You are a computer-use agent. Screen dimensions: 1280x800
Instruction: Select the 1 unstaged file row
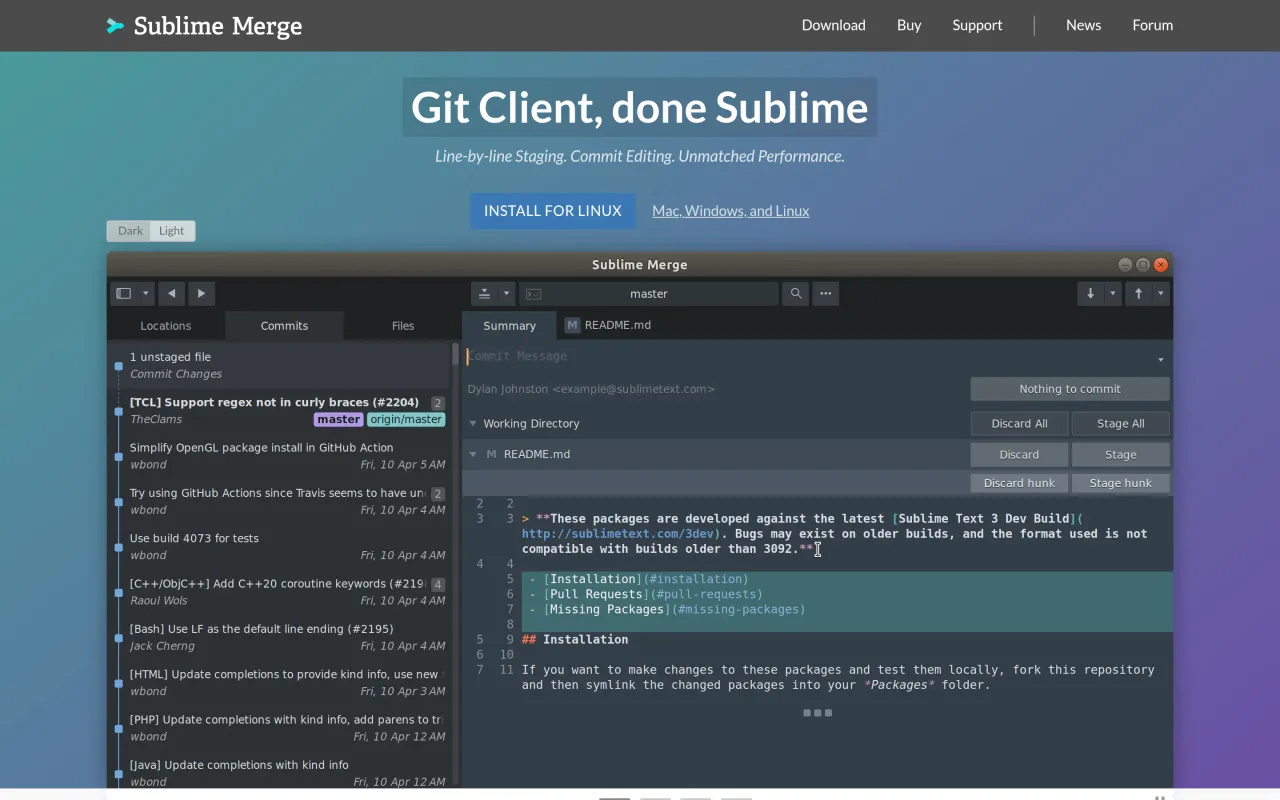pos(280,365)
